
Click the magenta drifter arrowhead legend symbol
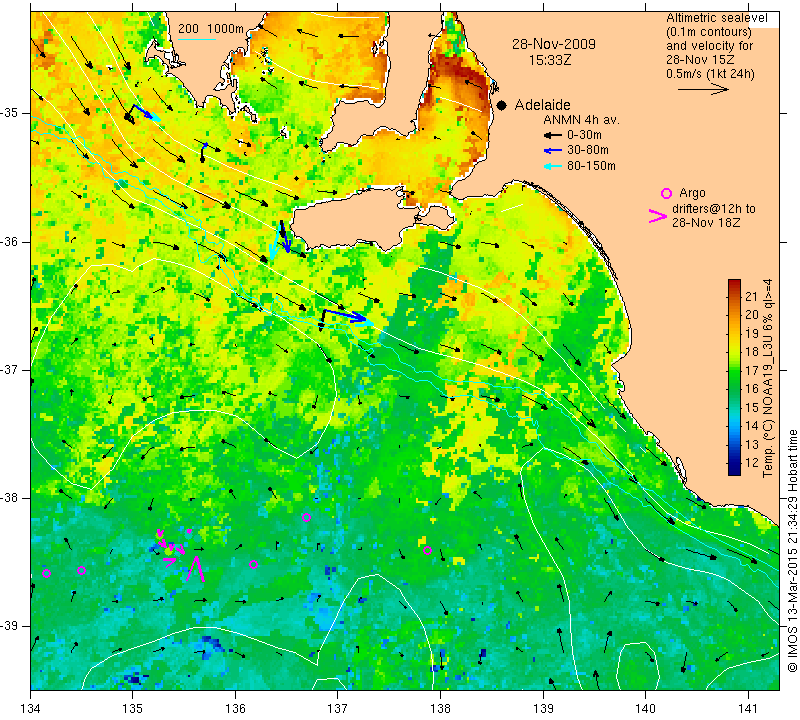coord(658,215)
